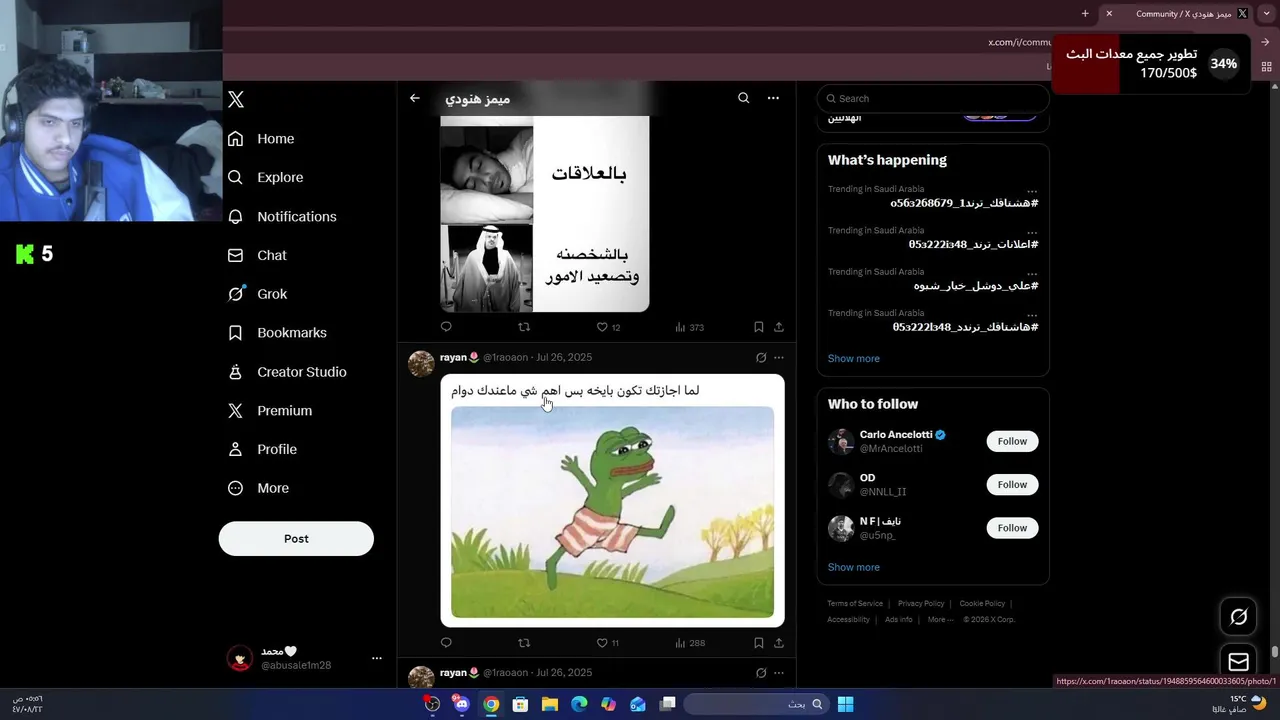The height and width of the screenshot is (720, 1280).
Task: Open more options on rayan's Pepe post
Action: 779,357
